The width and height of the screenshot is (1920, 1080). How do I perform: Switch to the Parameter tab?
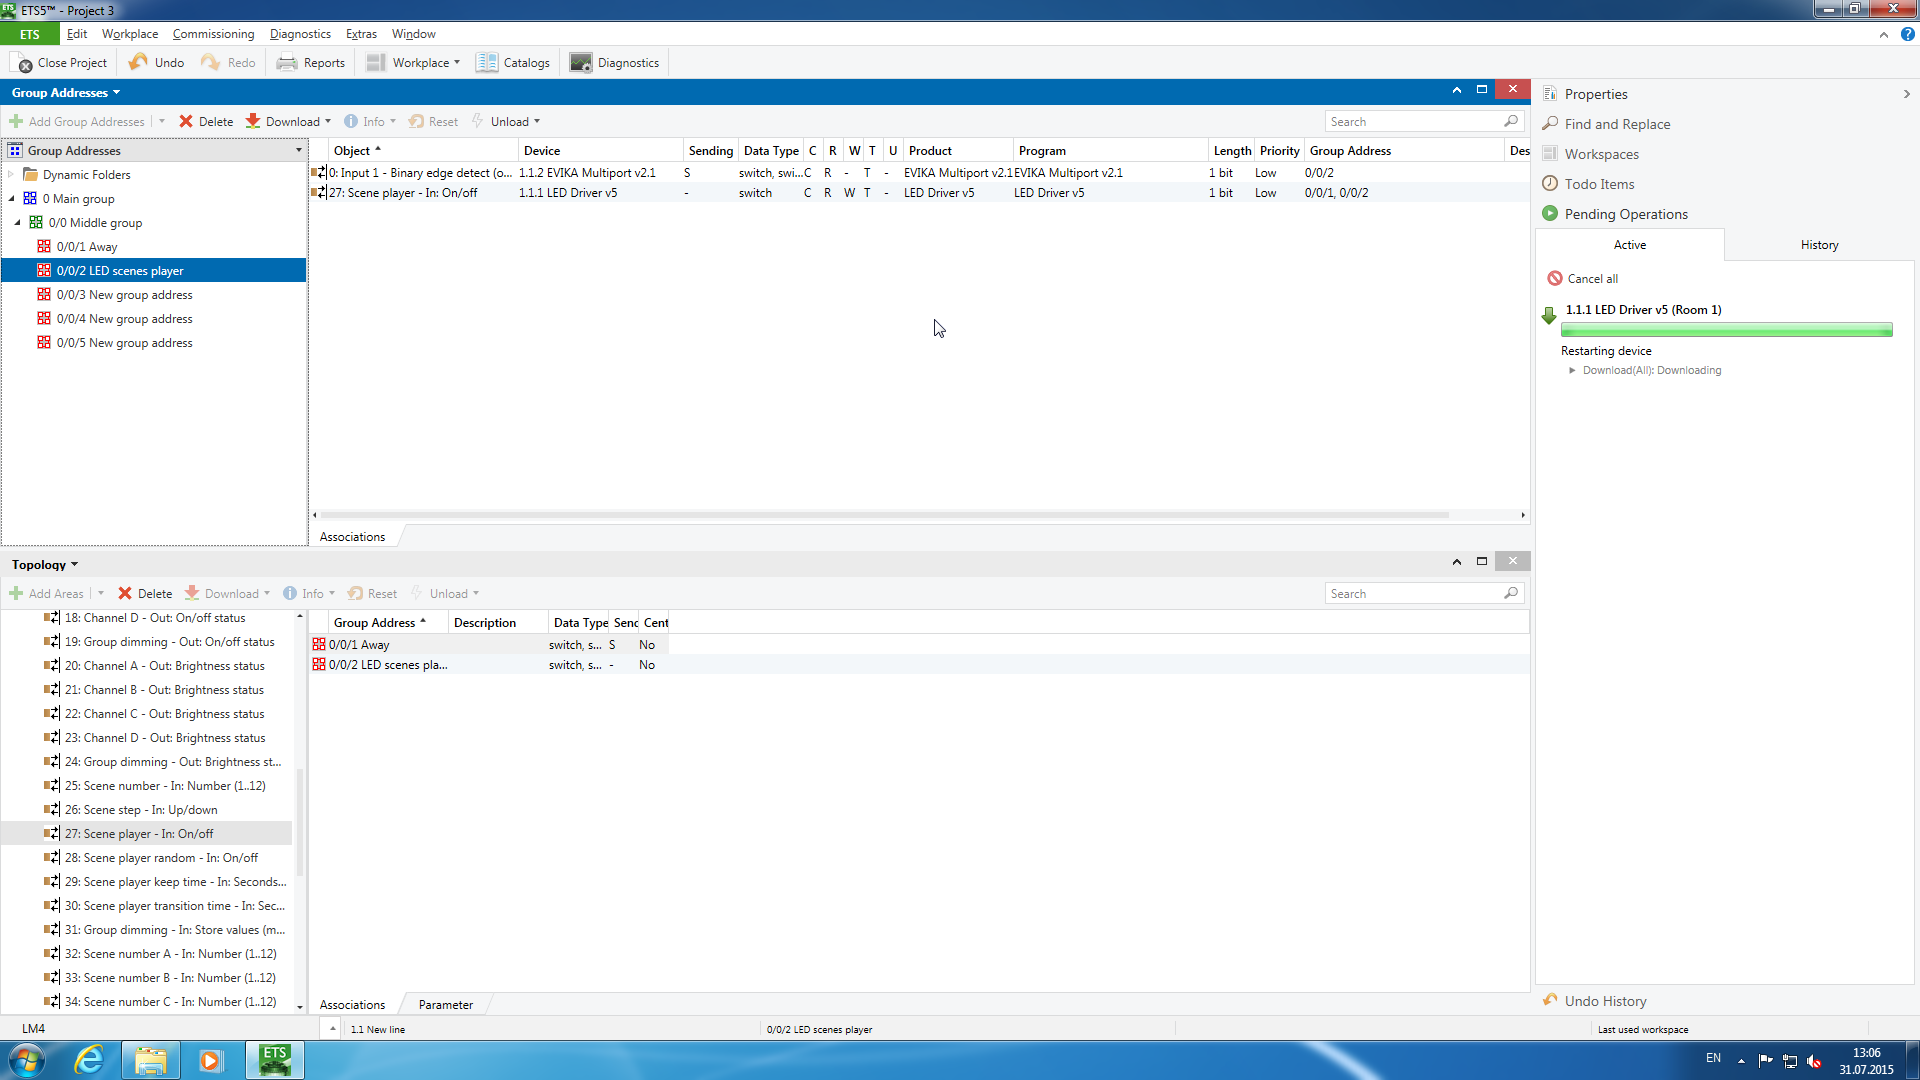coord(445,1005)
